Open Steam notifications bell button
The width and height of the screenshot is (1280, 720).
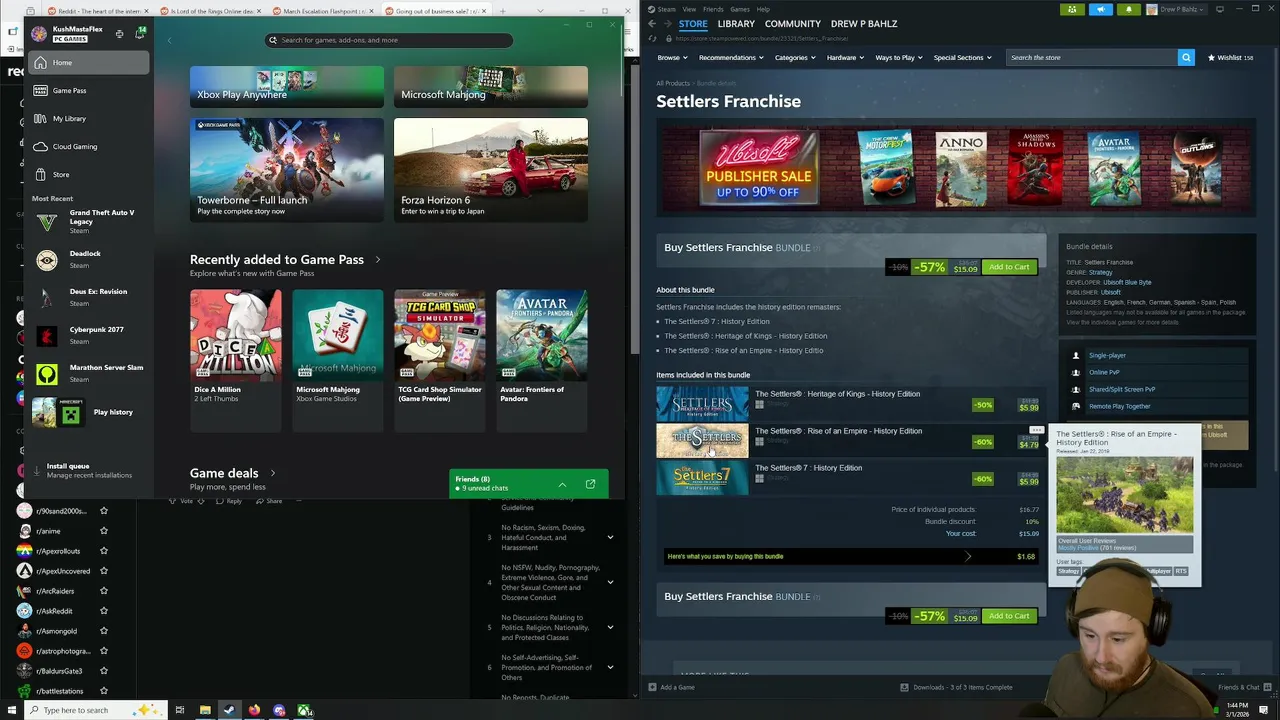[1129, 10]
